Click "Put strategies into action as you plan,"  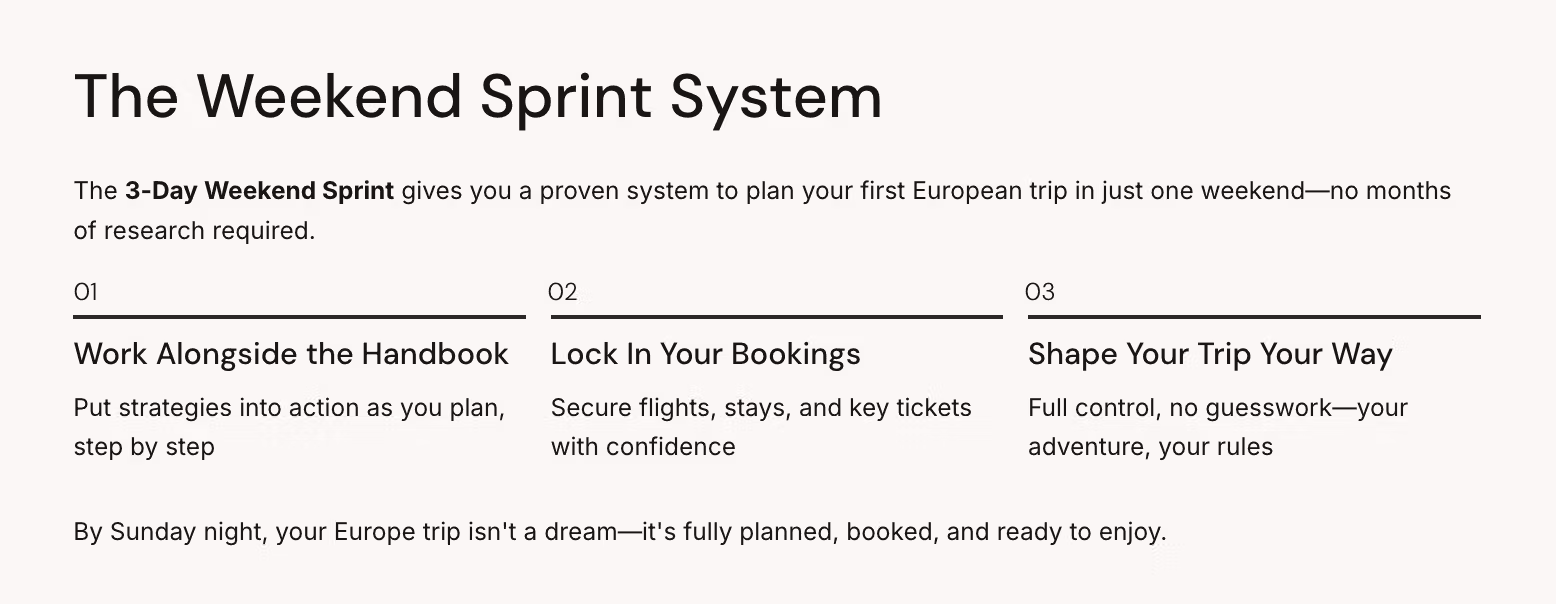point(289,408)
